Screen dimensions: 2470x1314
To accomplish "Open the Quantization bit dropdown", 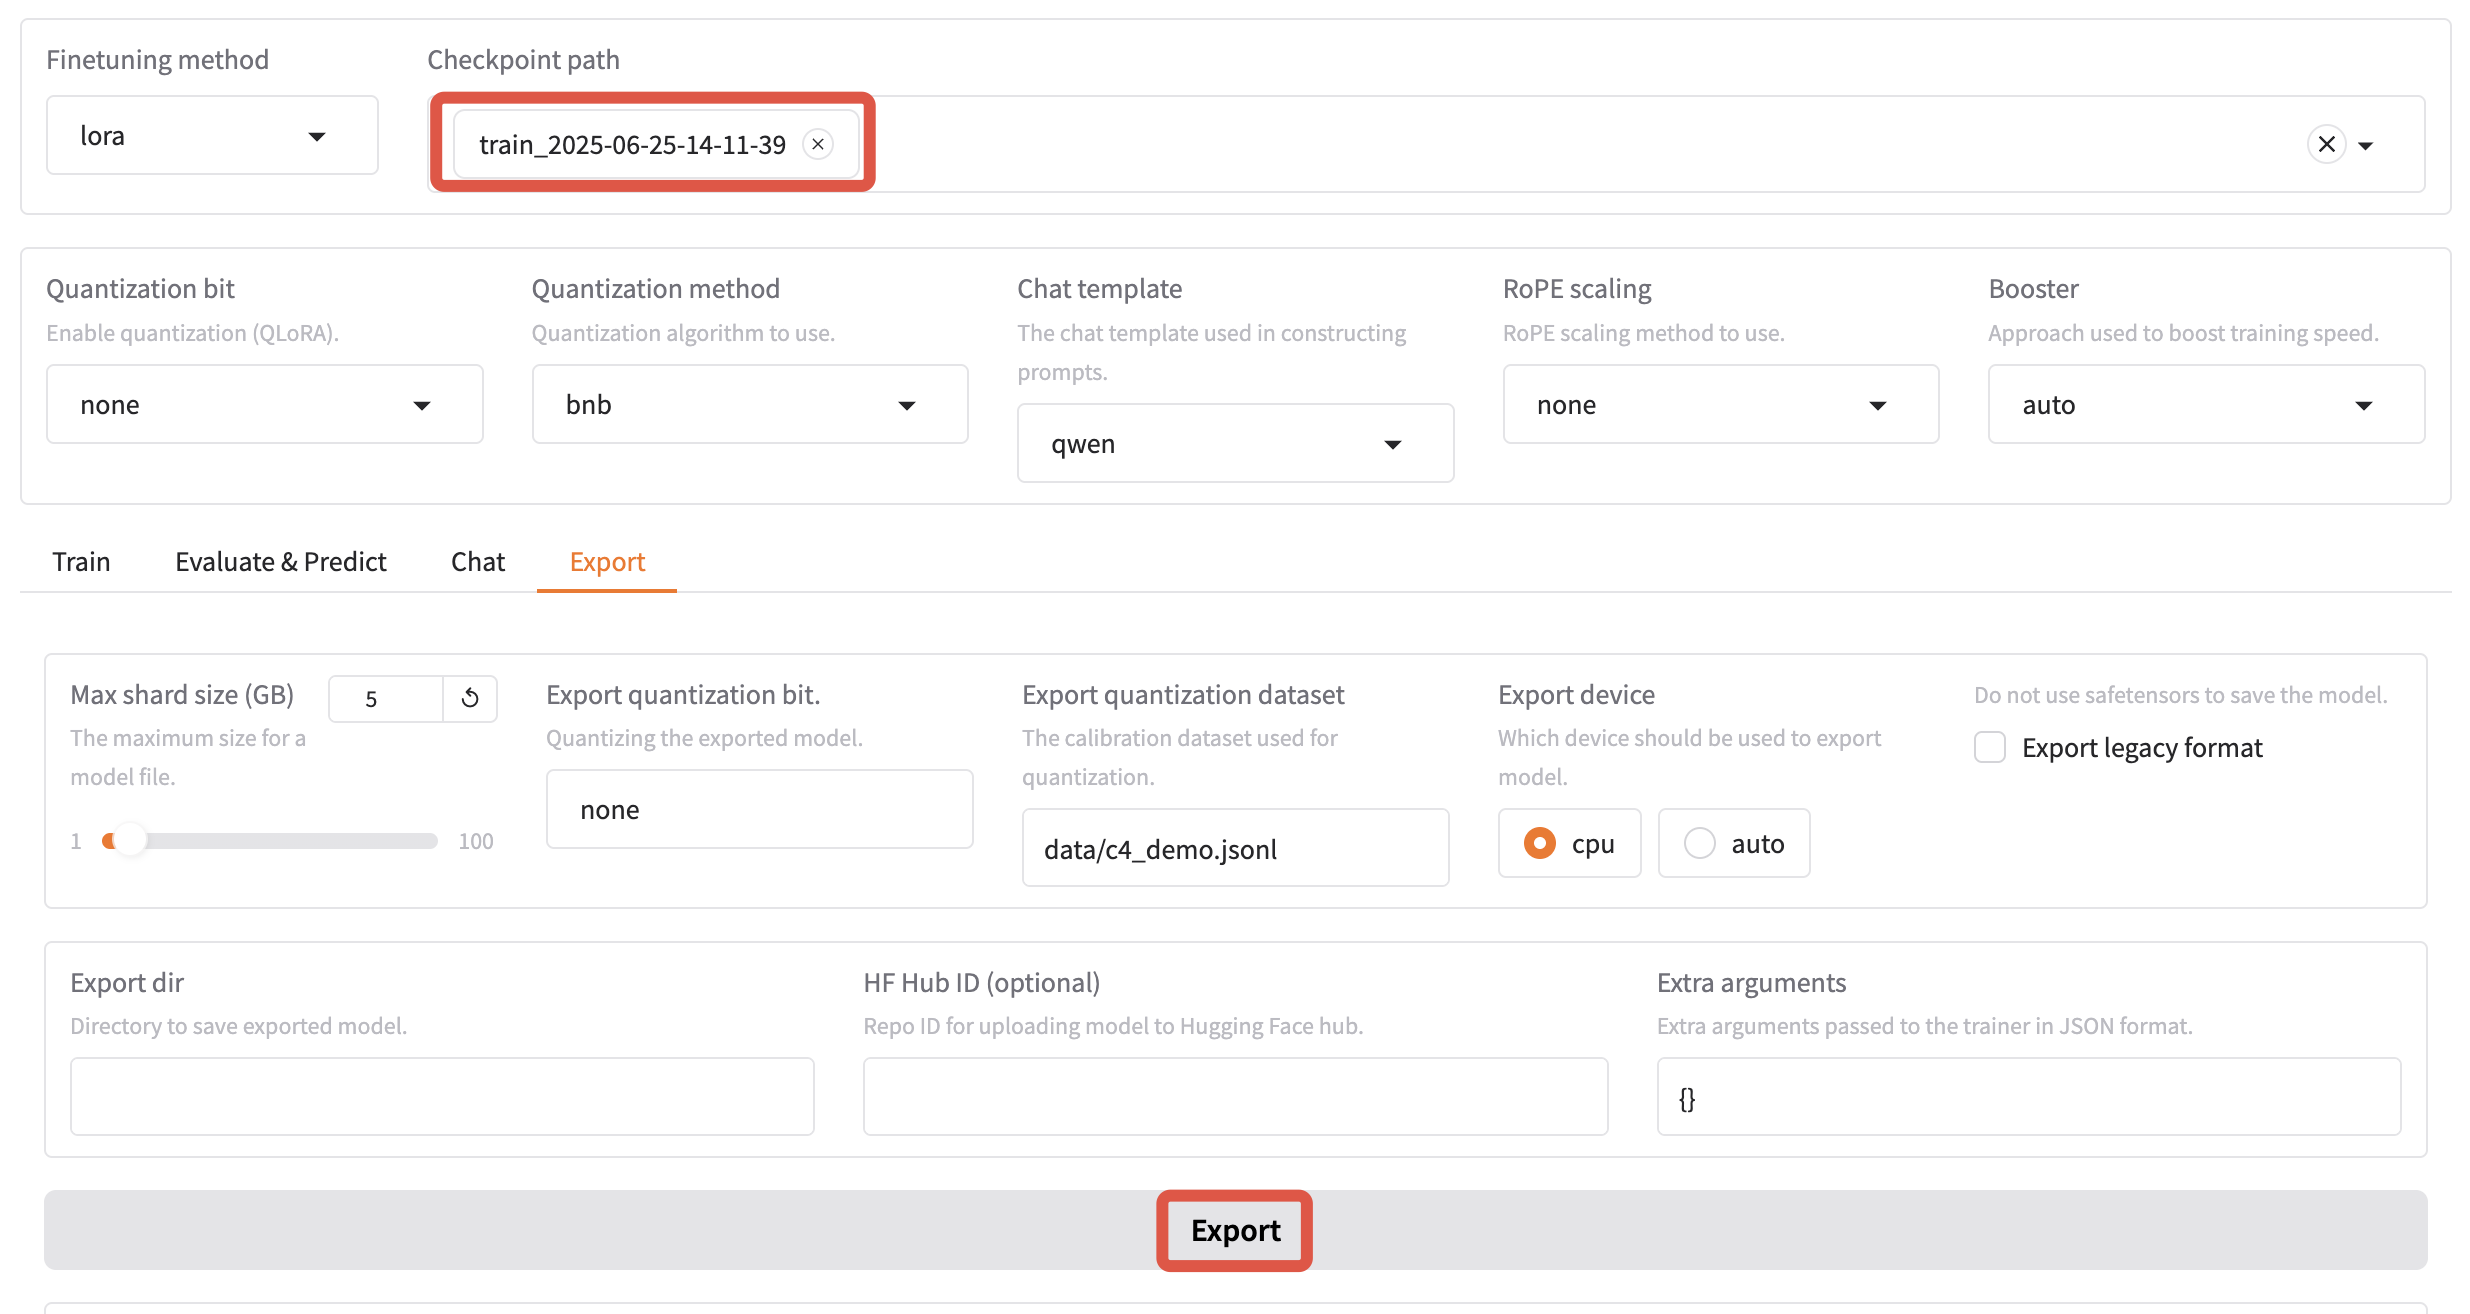I will coord(264,405).
